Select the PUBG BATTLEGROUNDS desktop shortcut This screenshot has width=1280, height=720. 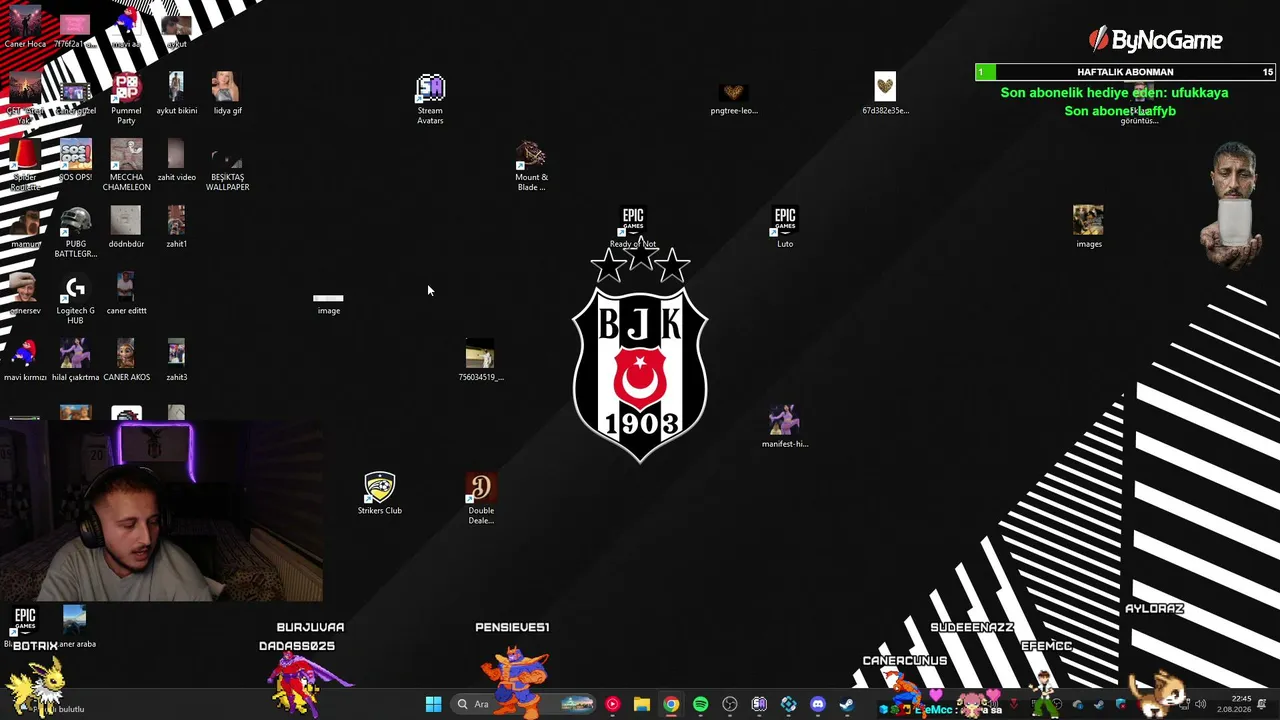click(x=75, y=233)
